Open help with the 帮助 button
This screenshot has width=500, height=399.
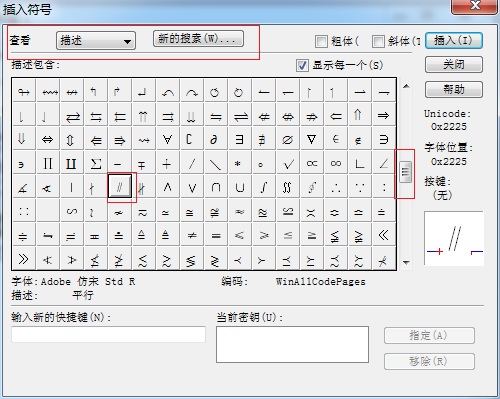tap(454, 89)
